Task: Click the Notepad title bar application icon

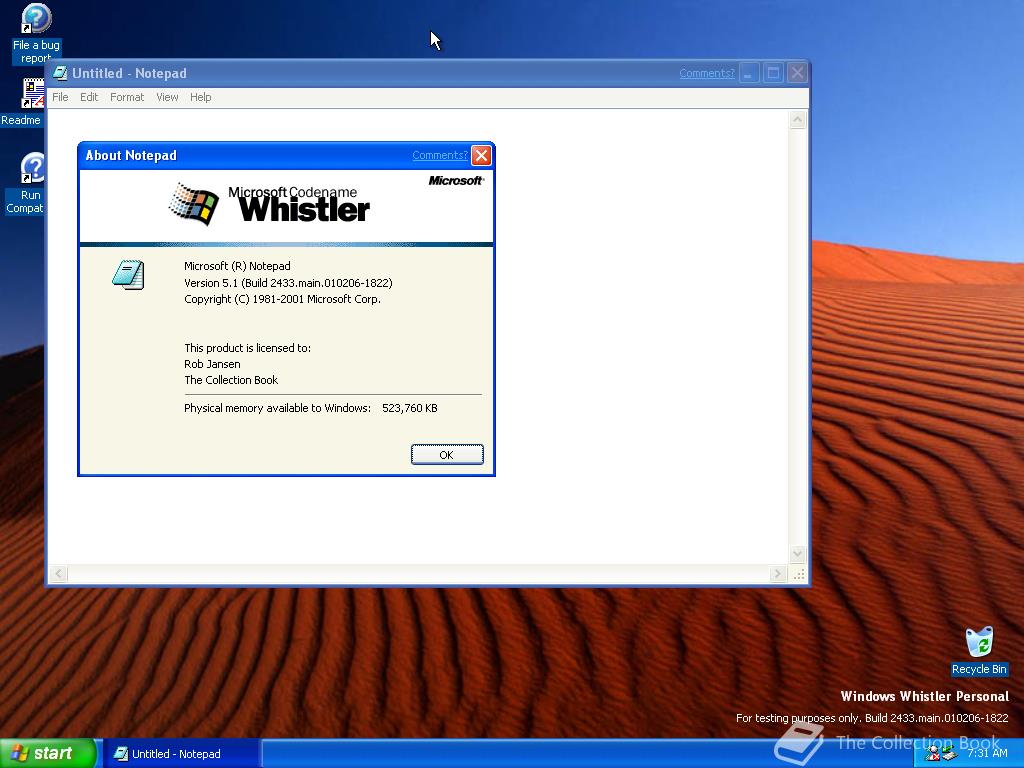Action: 60,73
